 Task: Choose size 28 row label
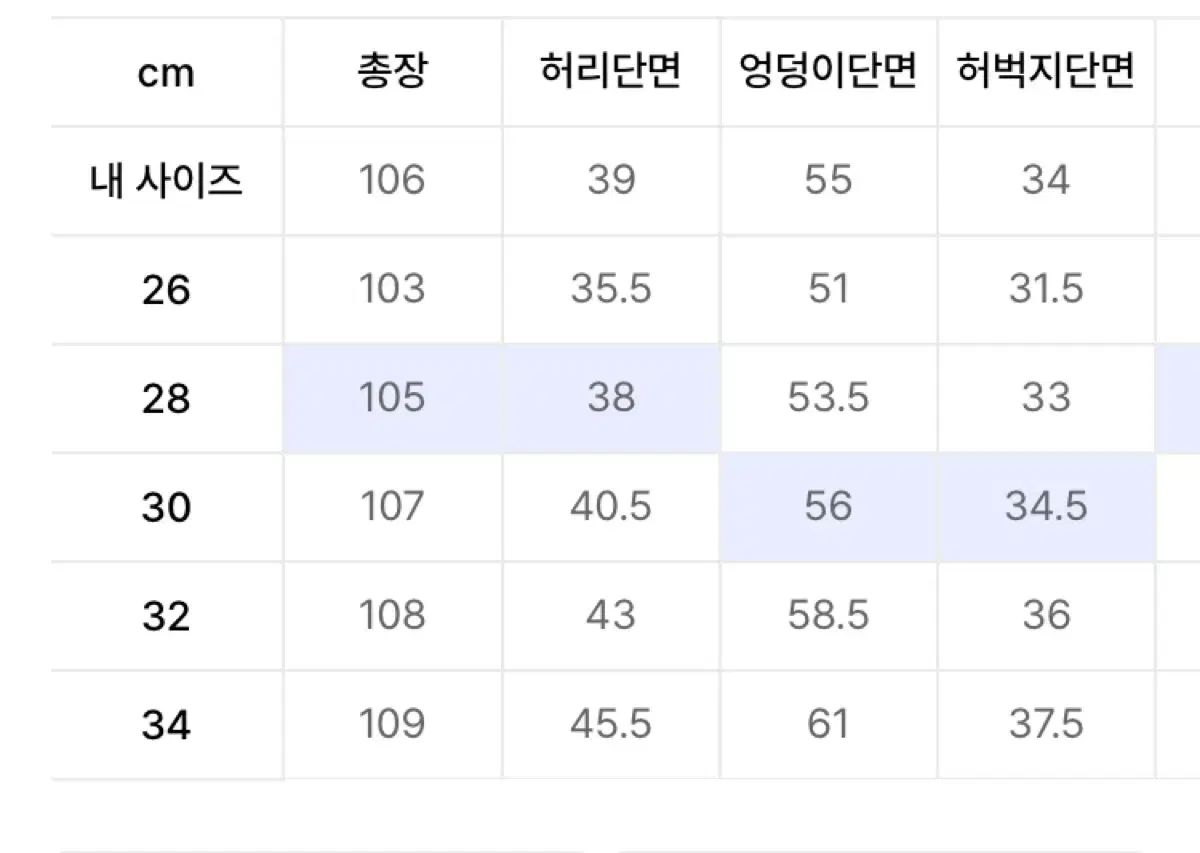pos(166,398)
